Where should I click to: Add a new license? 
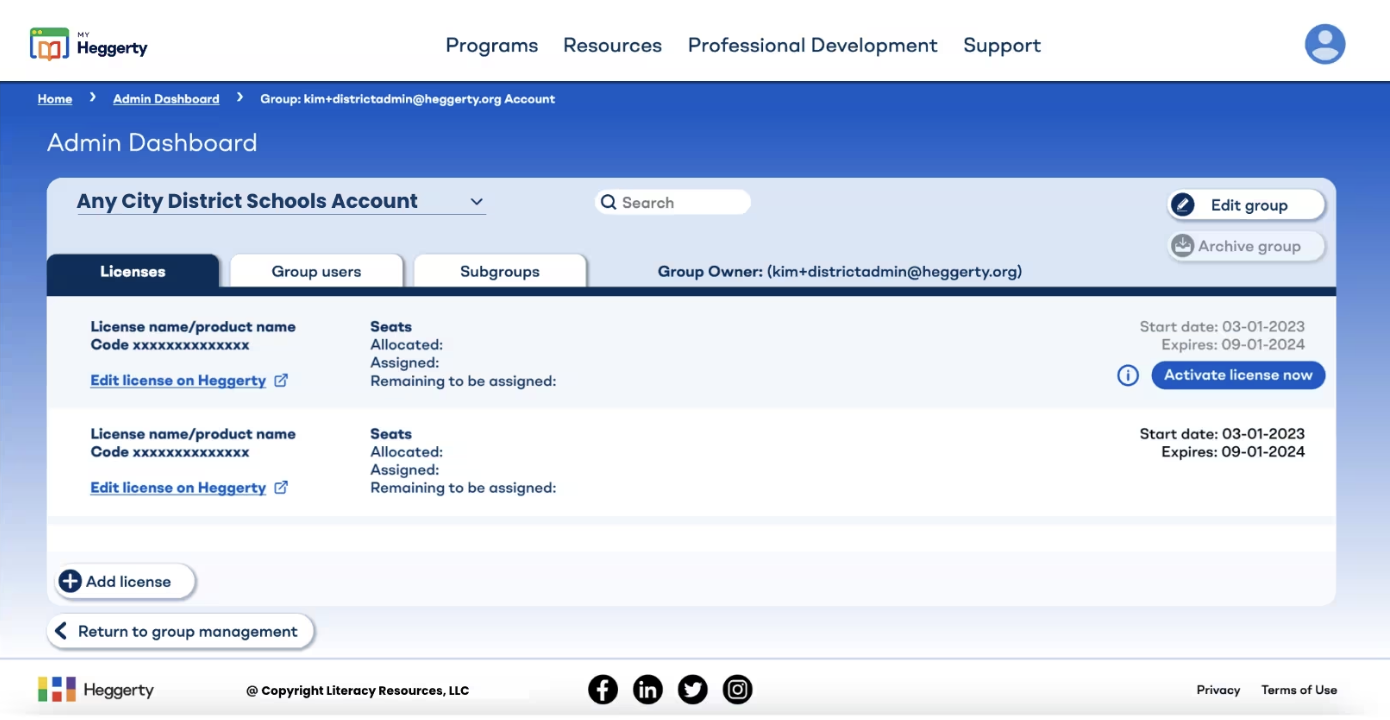point(126,581)
